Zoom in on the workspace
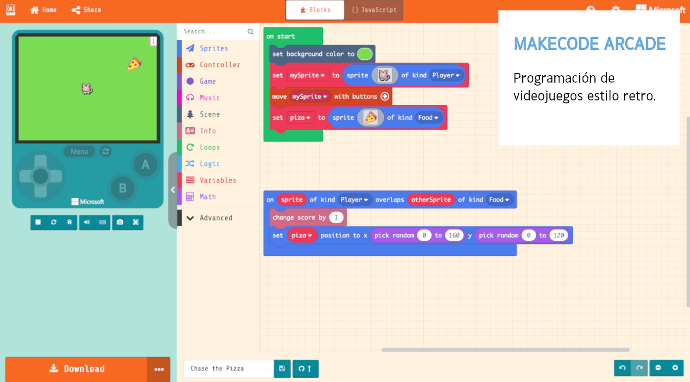Image resolution: width=690 pixels, height=382 pixels. point(675,368)
